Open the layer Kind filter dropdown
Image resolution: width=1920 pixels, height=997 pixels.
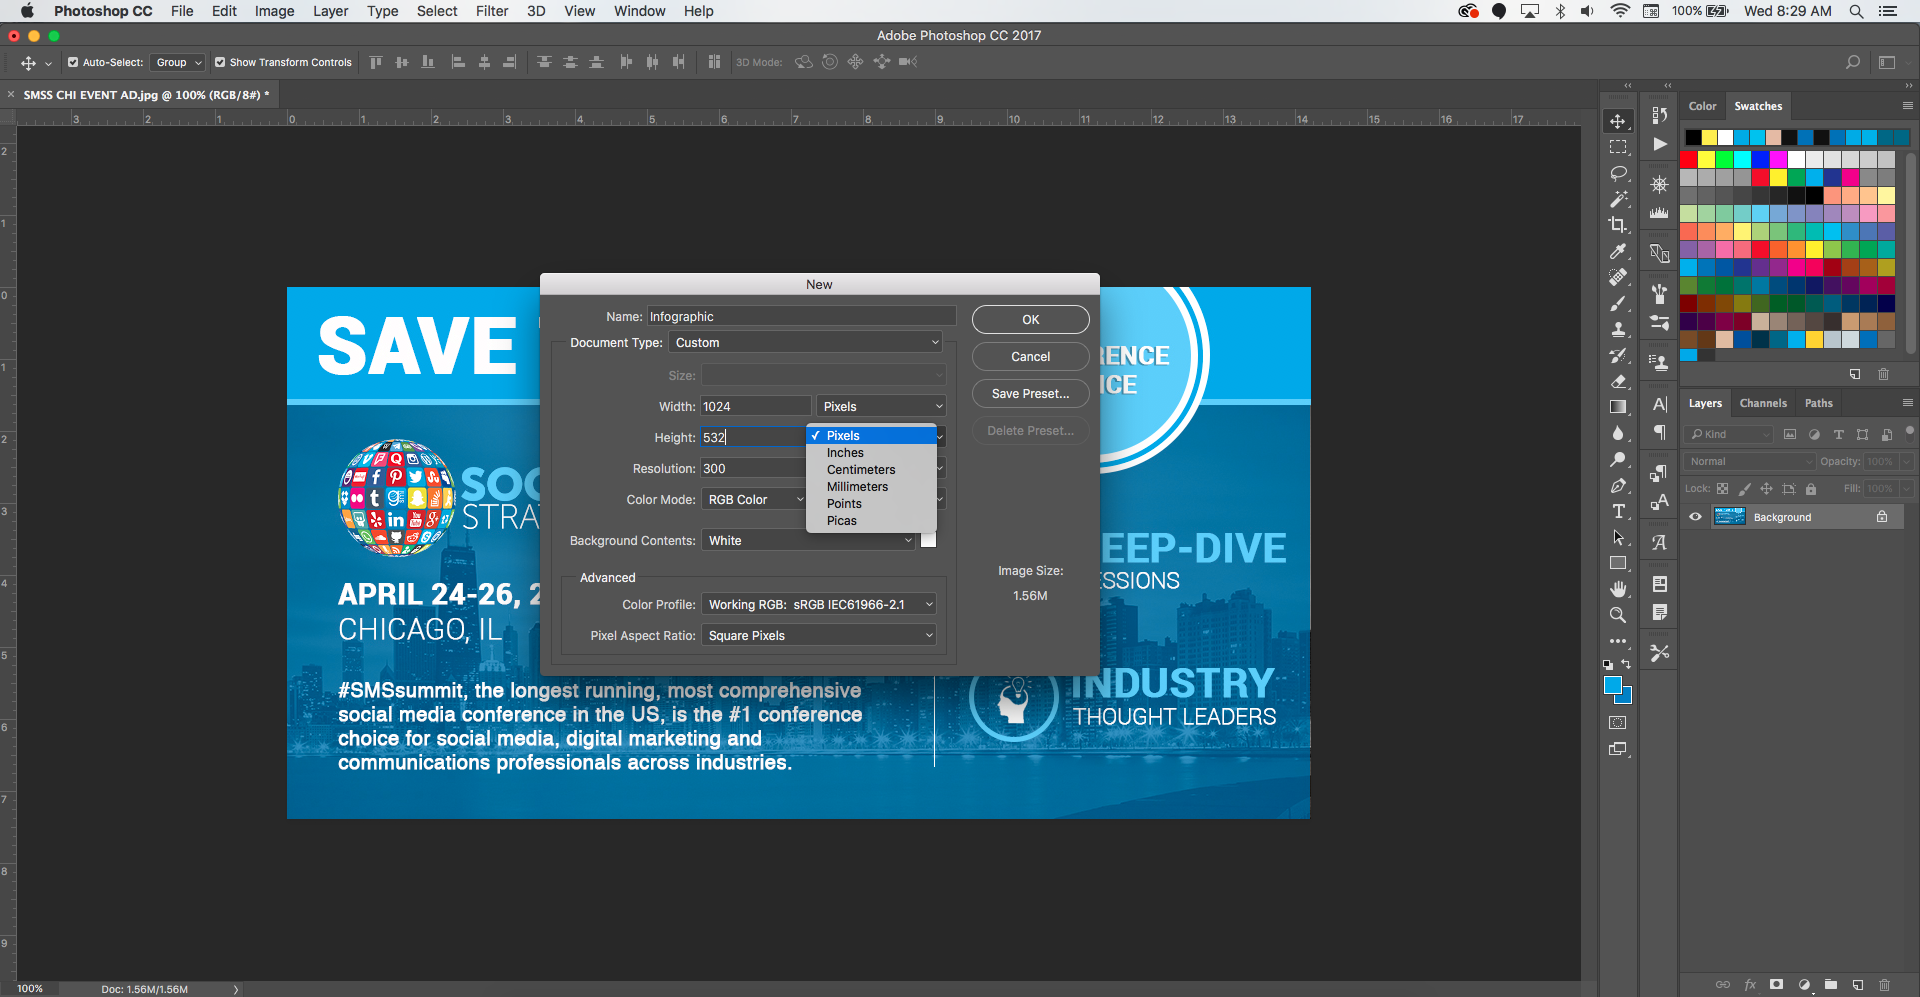[1728, 434]
